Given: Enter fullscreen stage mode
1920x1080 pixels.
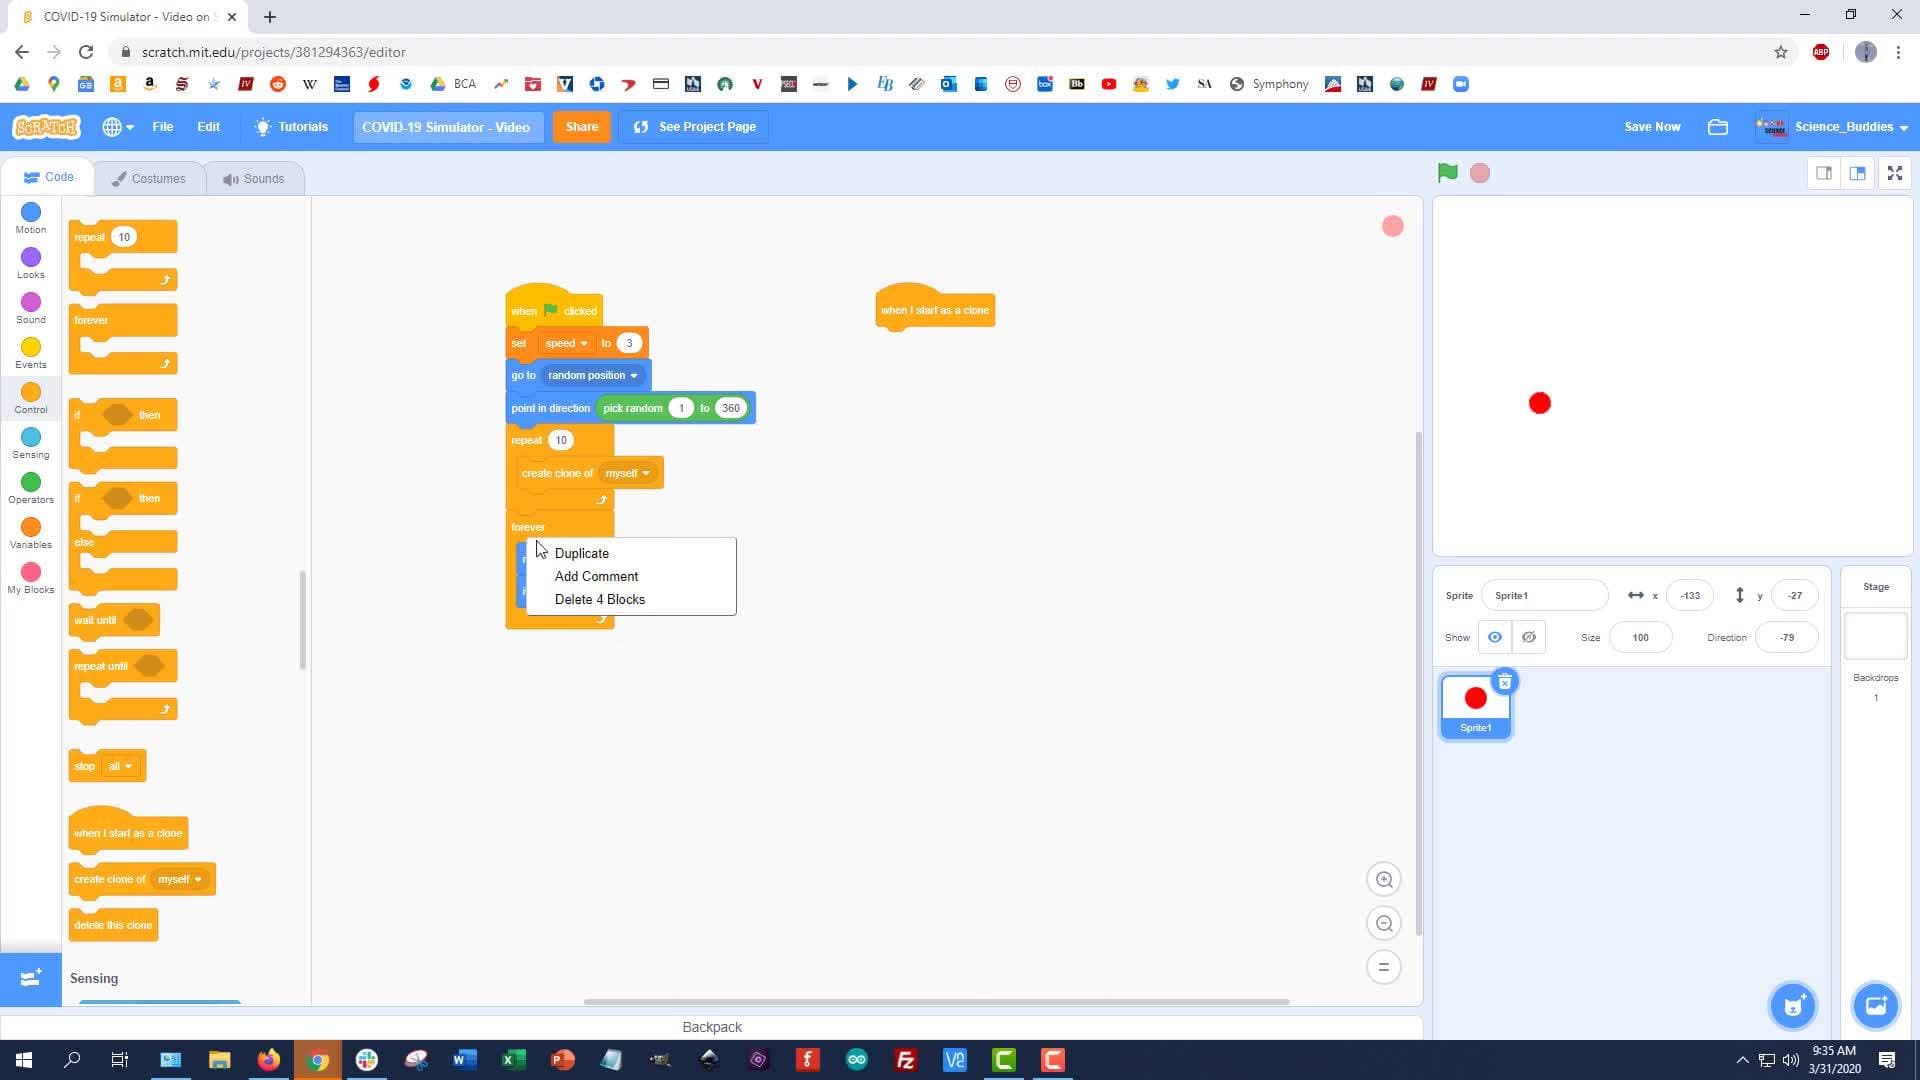Looking at the screenshot, I should point(1893,172).
